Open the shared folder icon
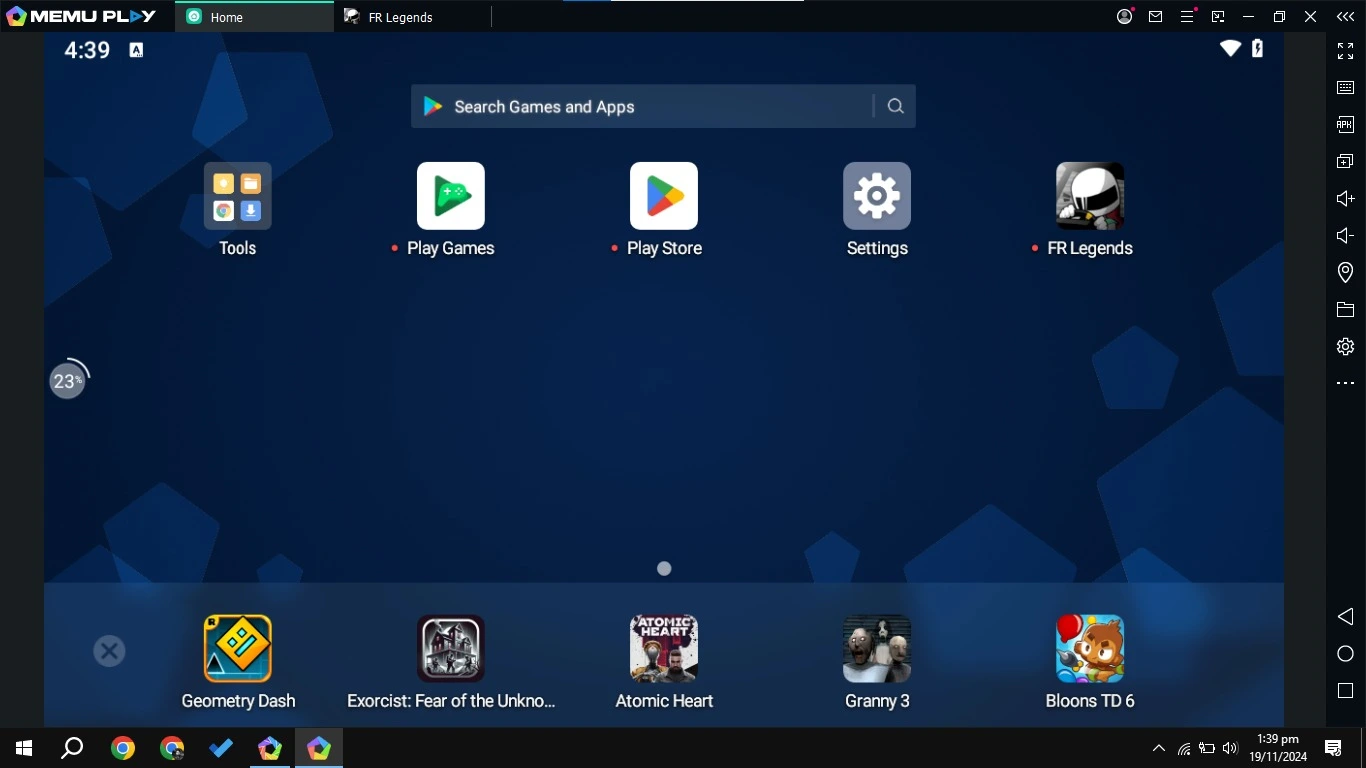This screenshot has height=768, width=1366. pos(1346,310)
